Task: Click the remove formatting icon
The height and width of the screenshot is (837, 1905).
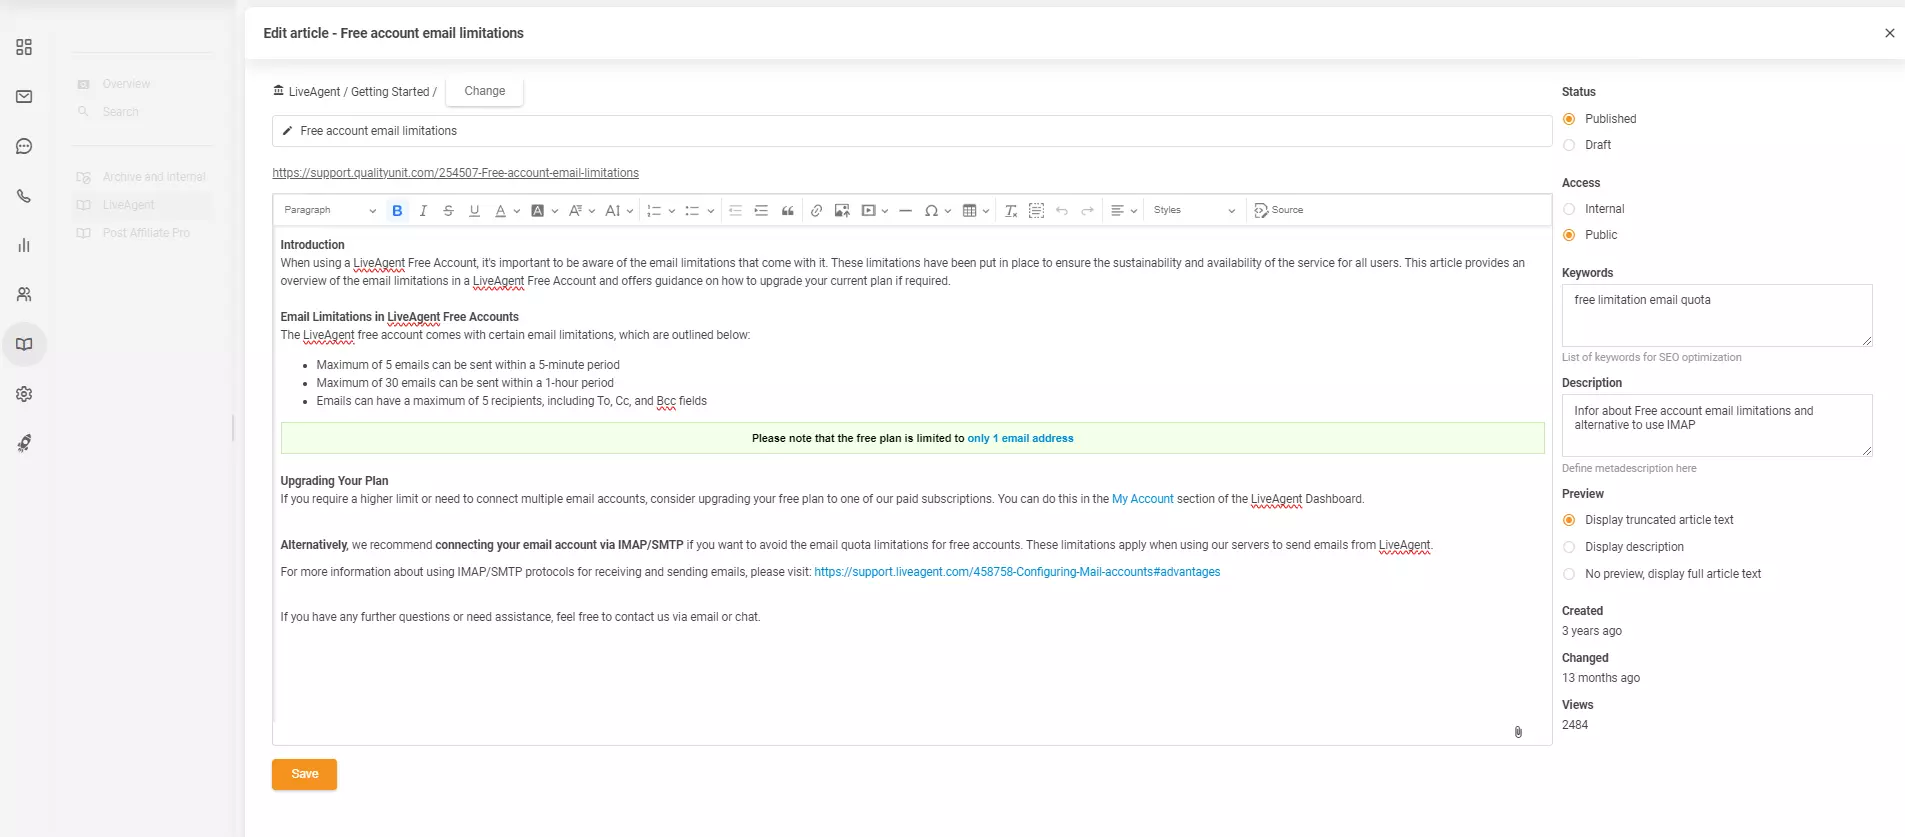Action: coord(1010,211)
